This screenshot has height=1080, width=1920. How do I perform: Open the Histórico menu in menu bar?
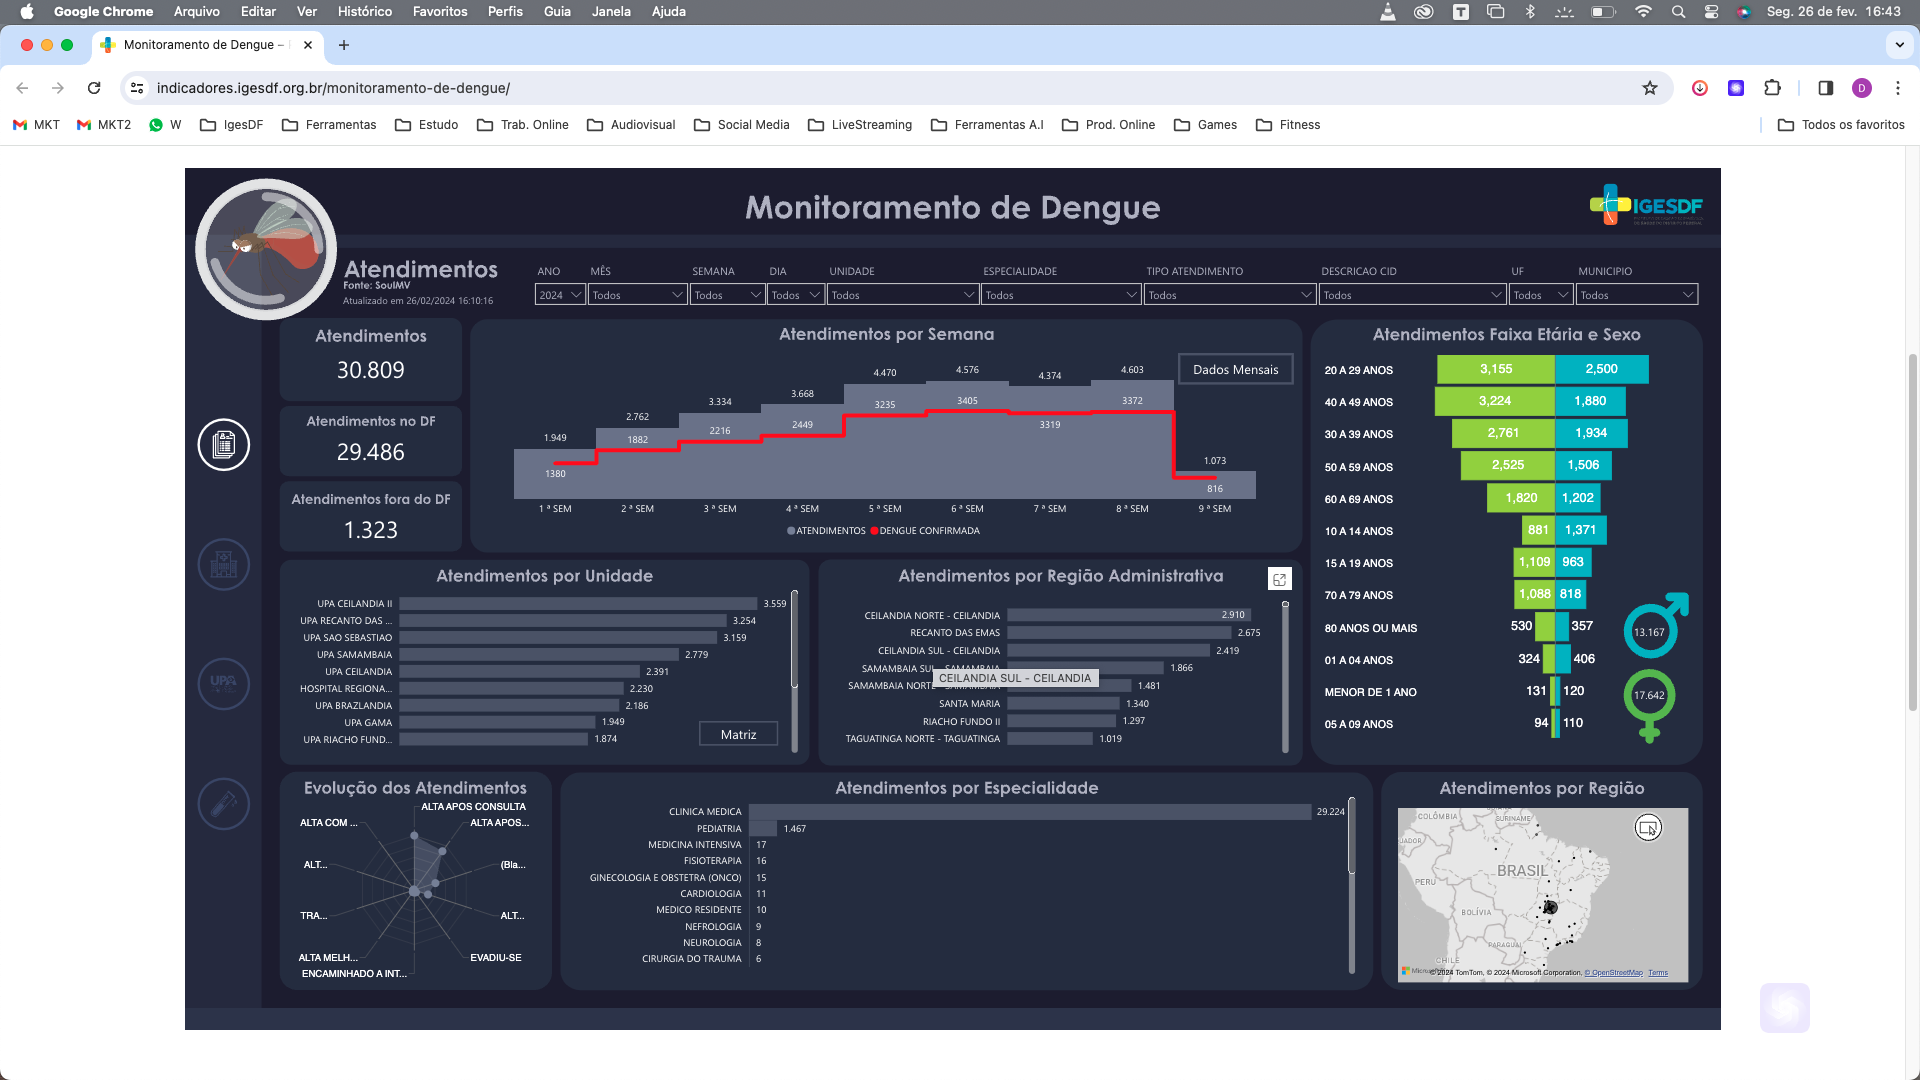pyautogui.click(x=364, y=11)
